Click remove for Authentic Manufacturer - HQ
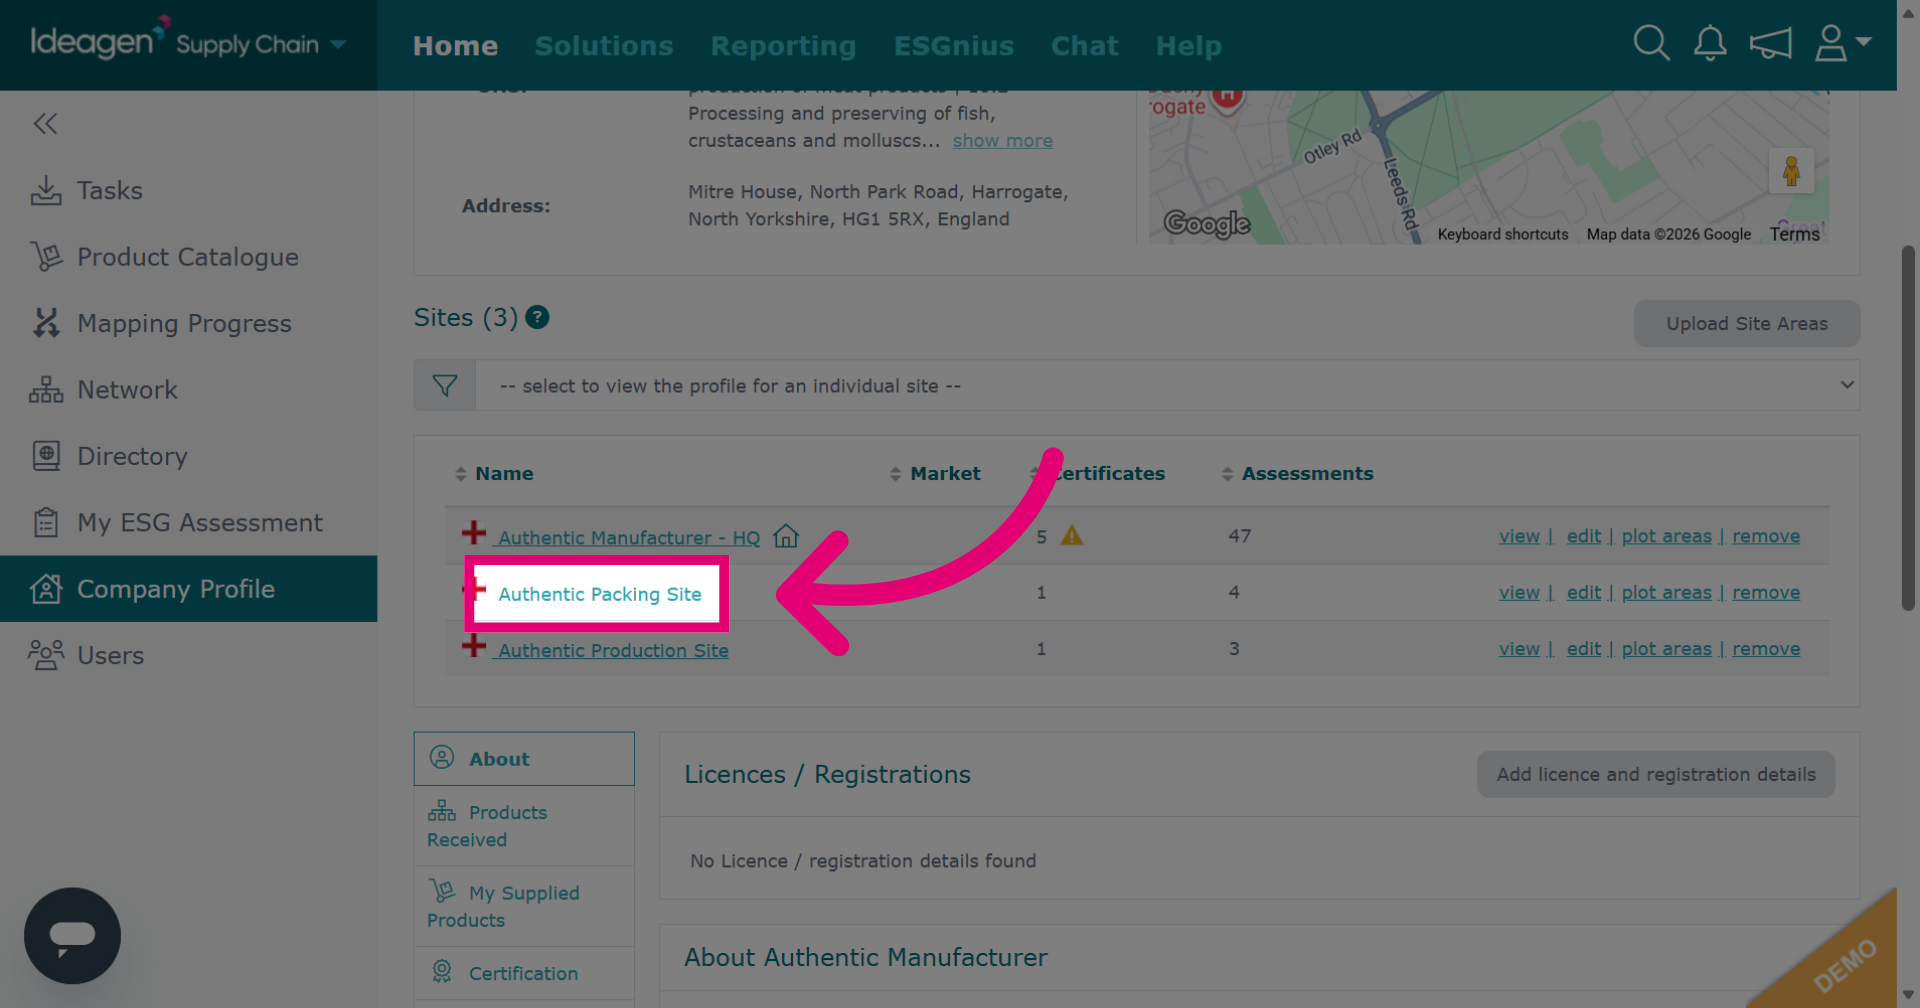 pos(1766,536)
